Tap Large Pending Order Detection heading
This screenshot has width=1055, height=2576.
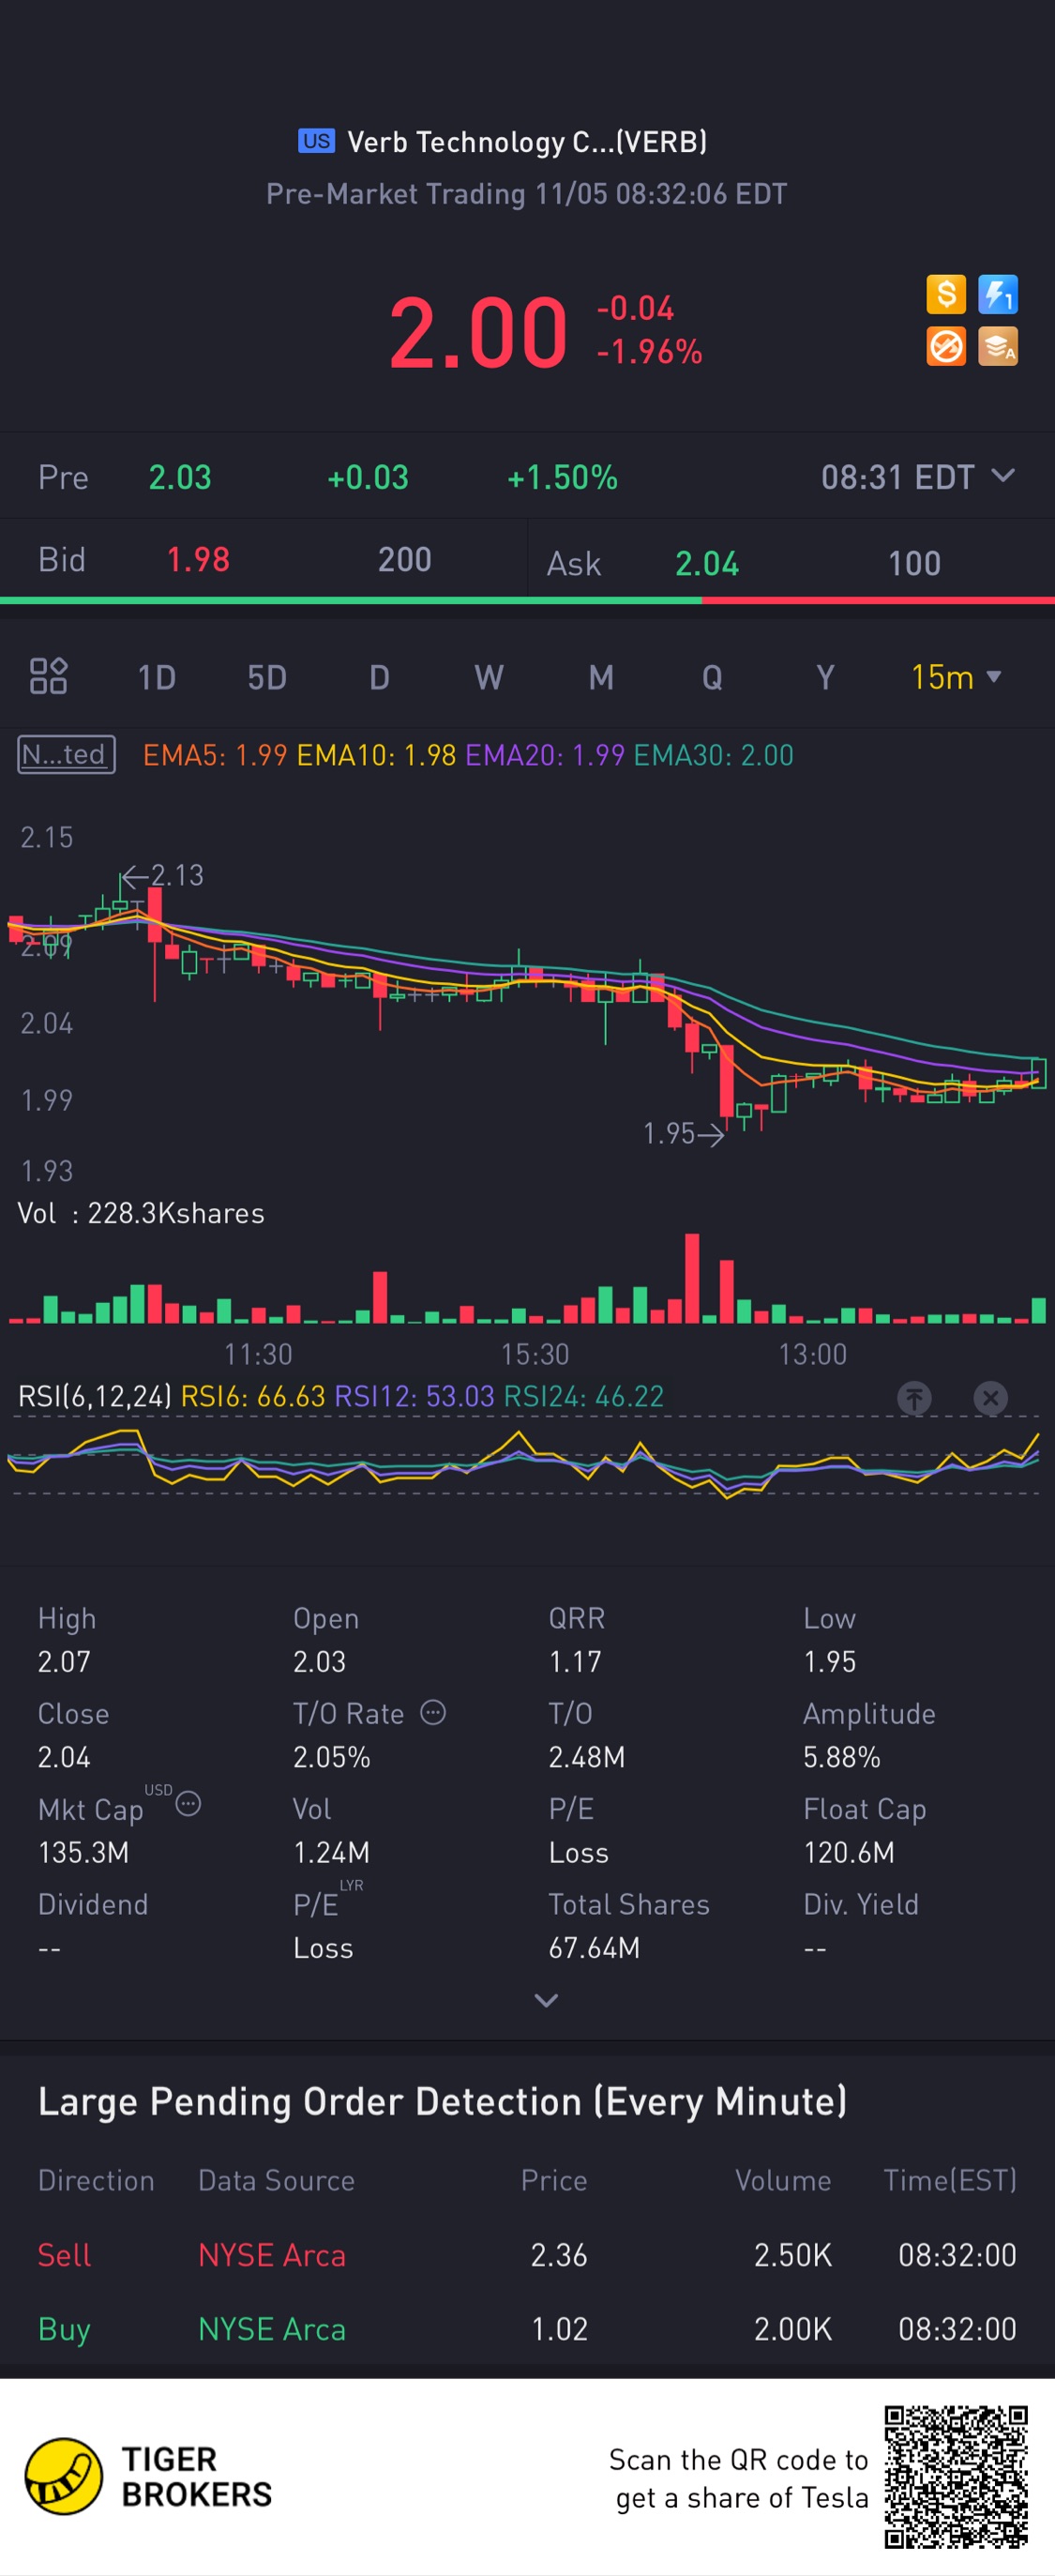[442, 2101]
